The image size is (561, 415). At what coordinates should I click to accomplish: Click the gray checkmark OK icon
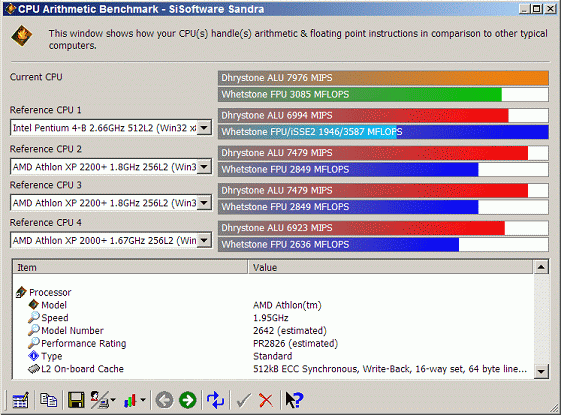(243, 400)
